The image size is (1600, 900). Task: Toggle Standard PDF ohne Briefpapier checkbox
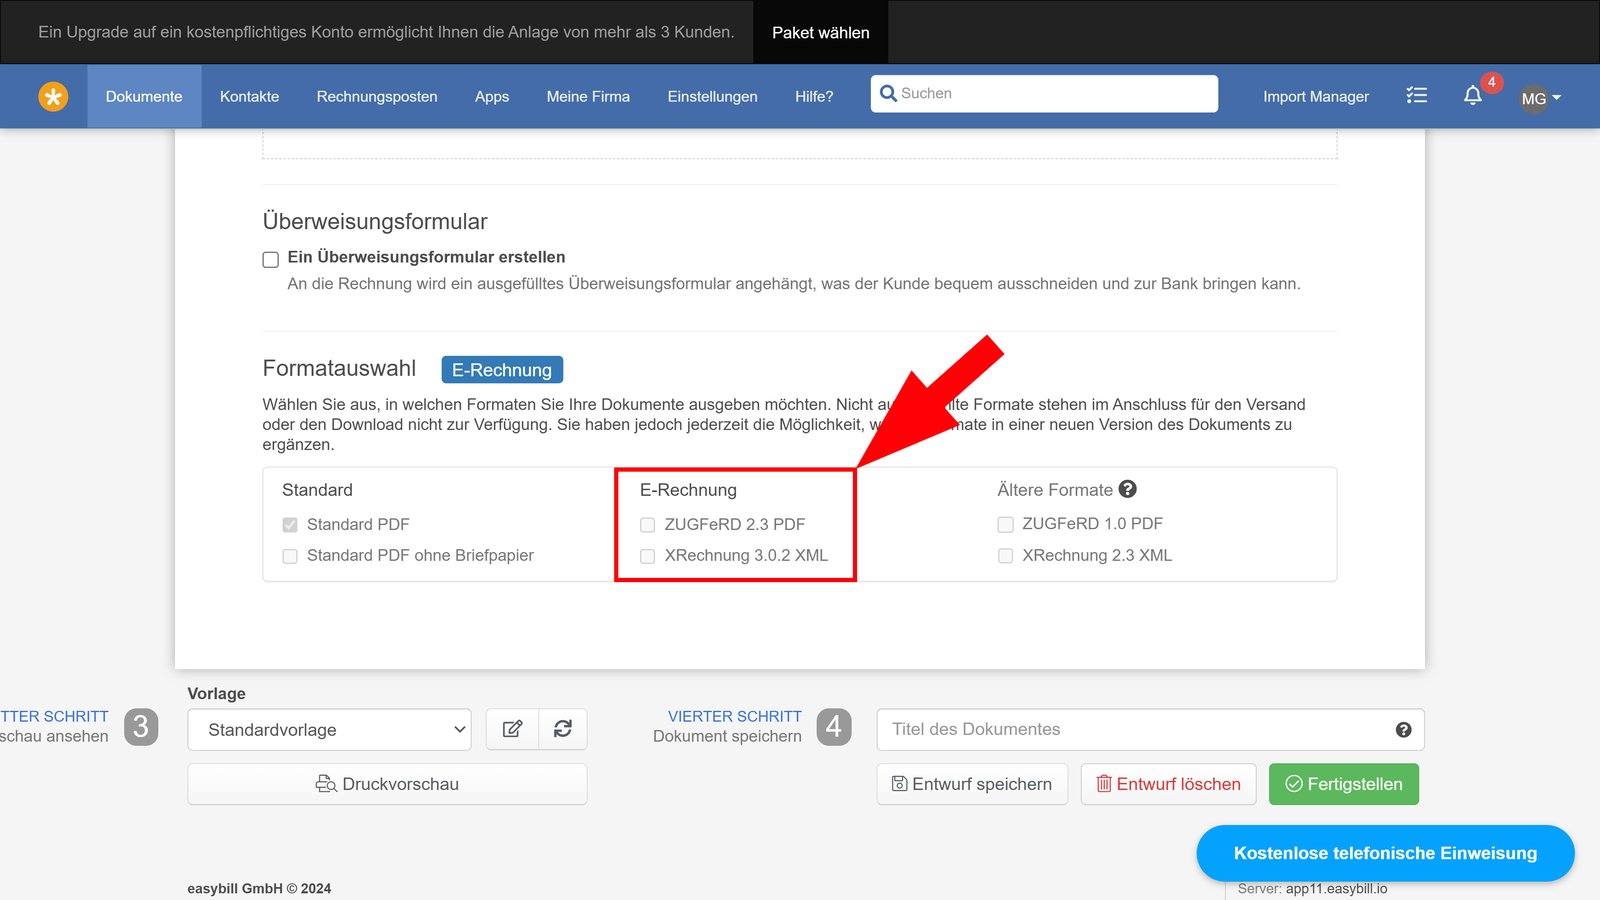(x=290, y=556)
